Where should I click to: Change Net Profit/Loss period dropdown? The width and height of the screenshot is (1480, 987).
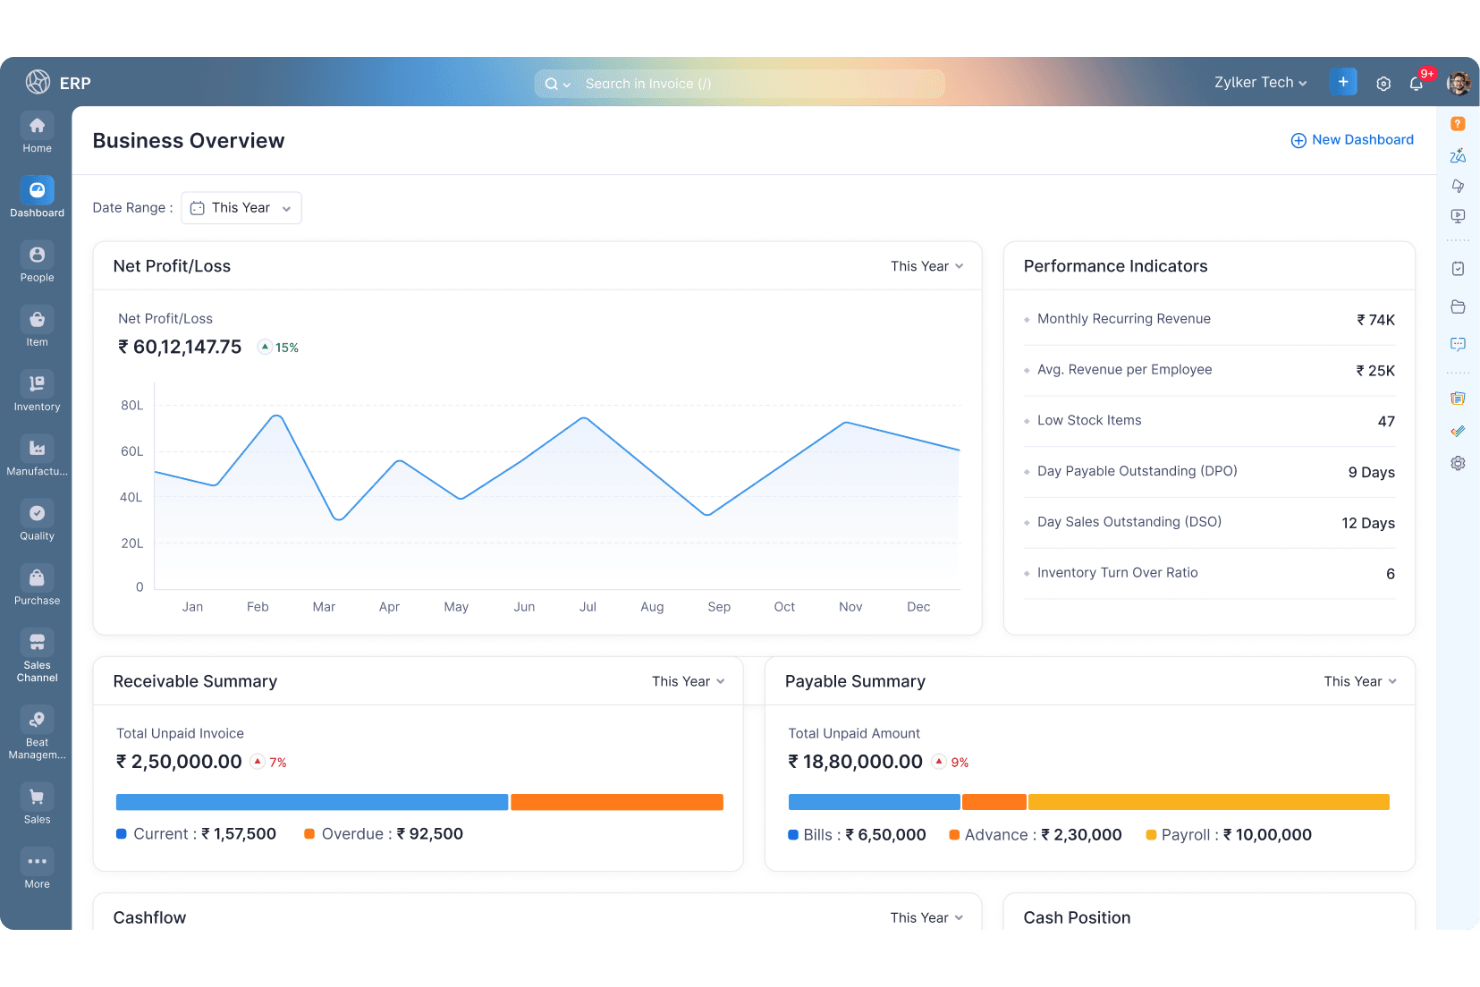926,266
